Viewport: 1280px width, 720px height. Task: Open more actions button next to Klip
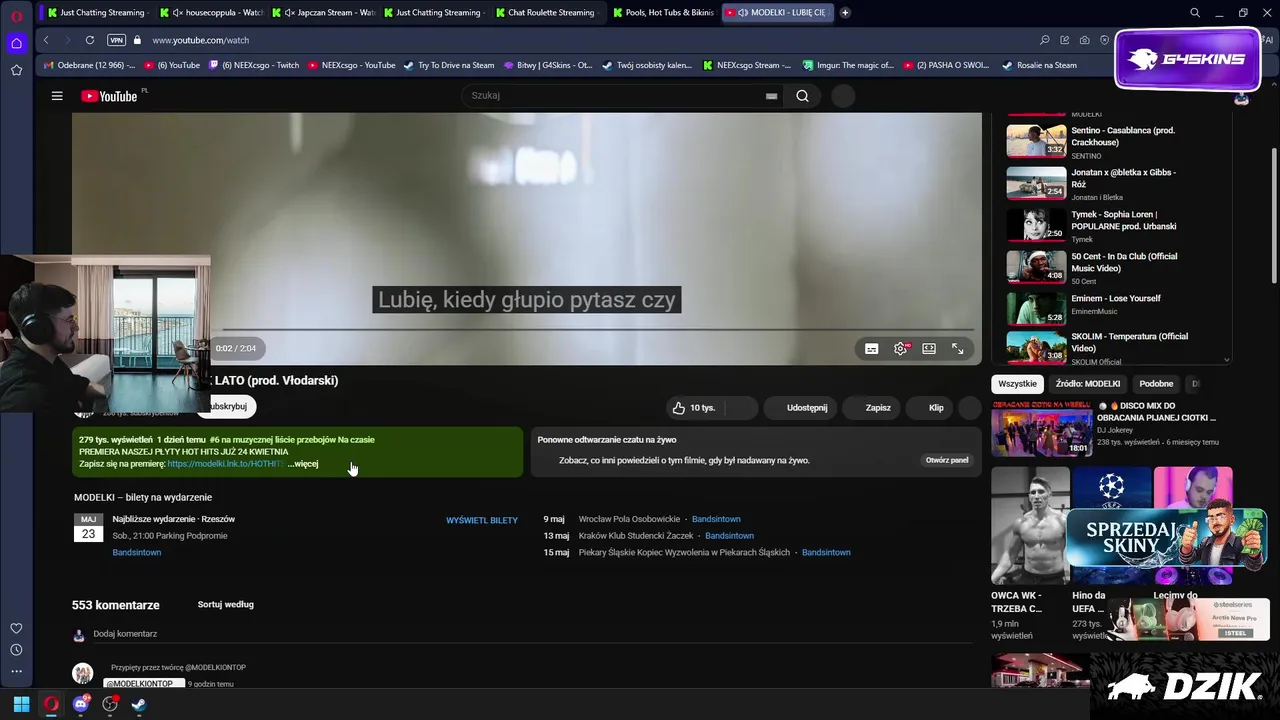point(969,408)
